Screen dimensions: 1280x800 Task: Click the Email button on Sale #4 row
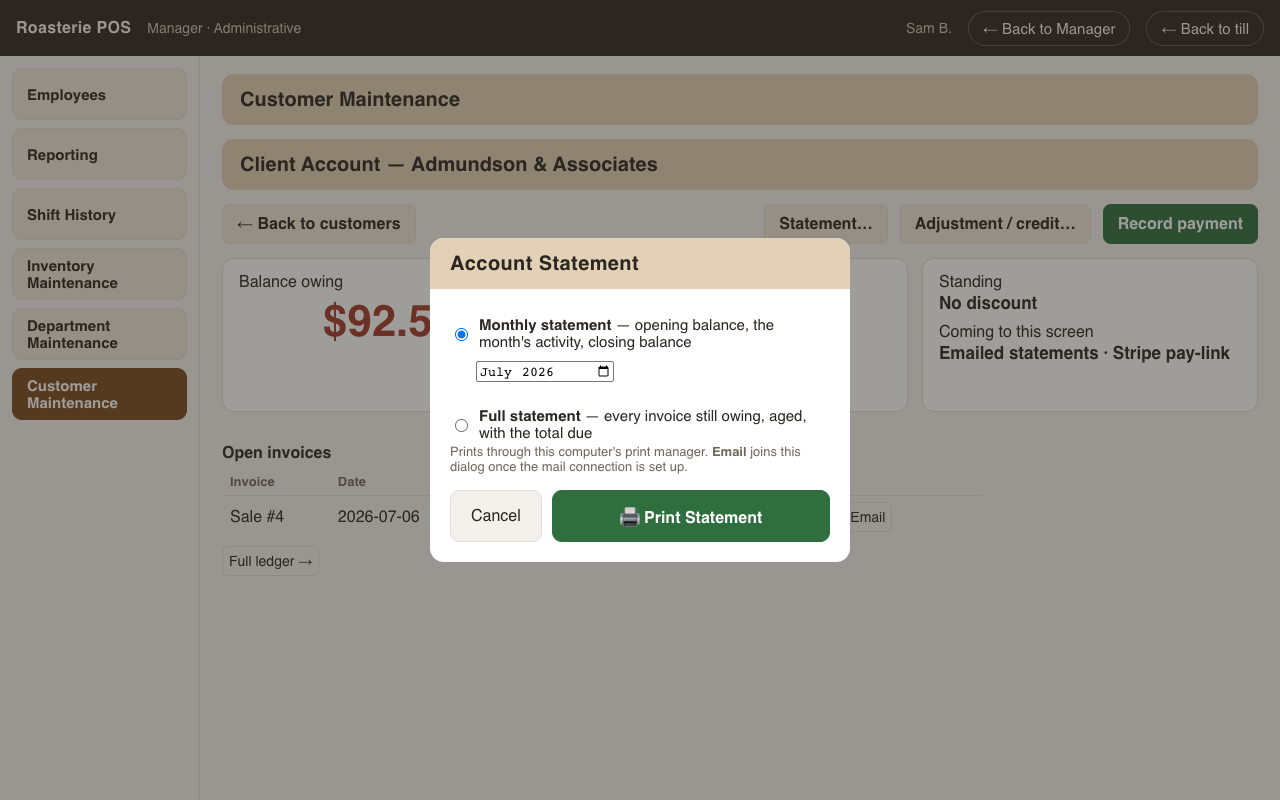click(x=867, y=517)
